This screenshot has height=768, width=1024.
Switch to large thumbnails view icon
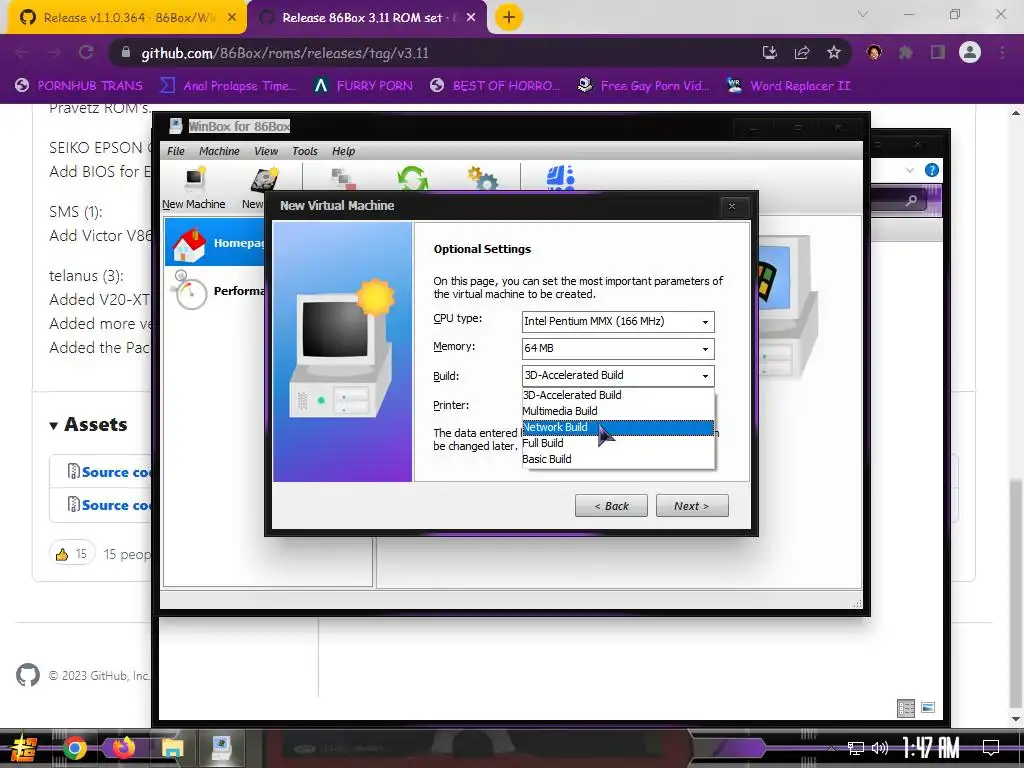click(x=928, y=708)
